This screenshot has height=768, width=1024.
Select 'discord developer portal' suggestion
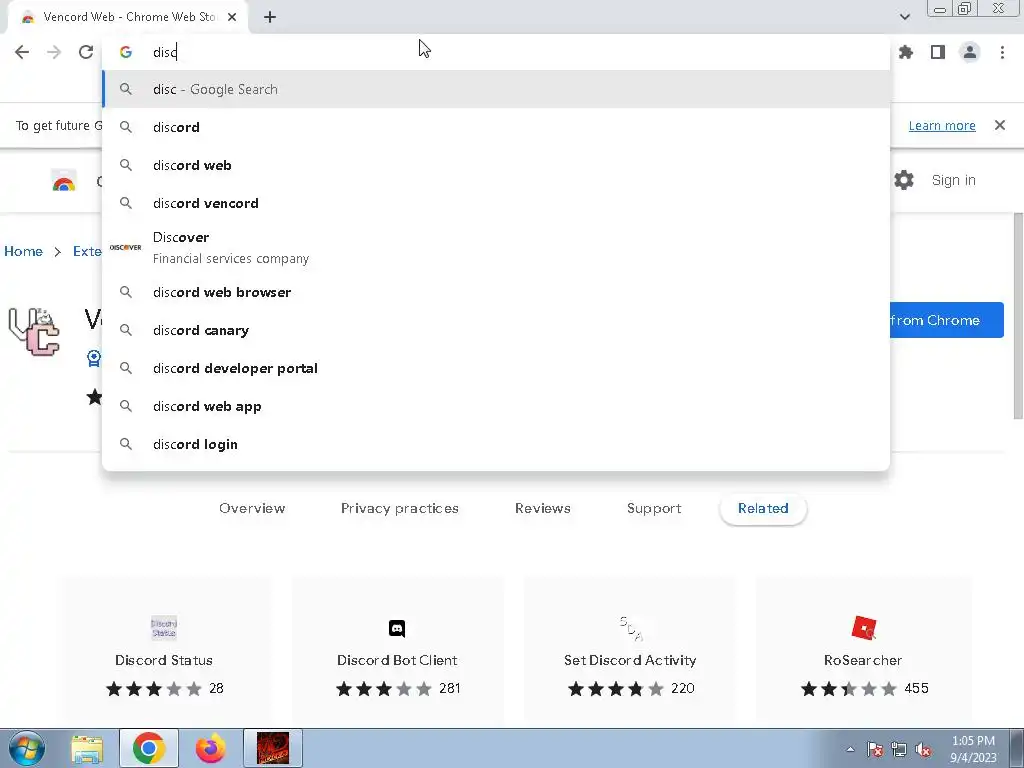[496, 368]
